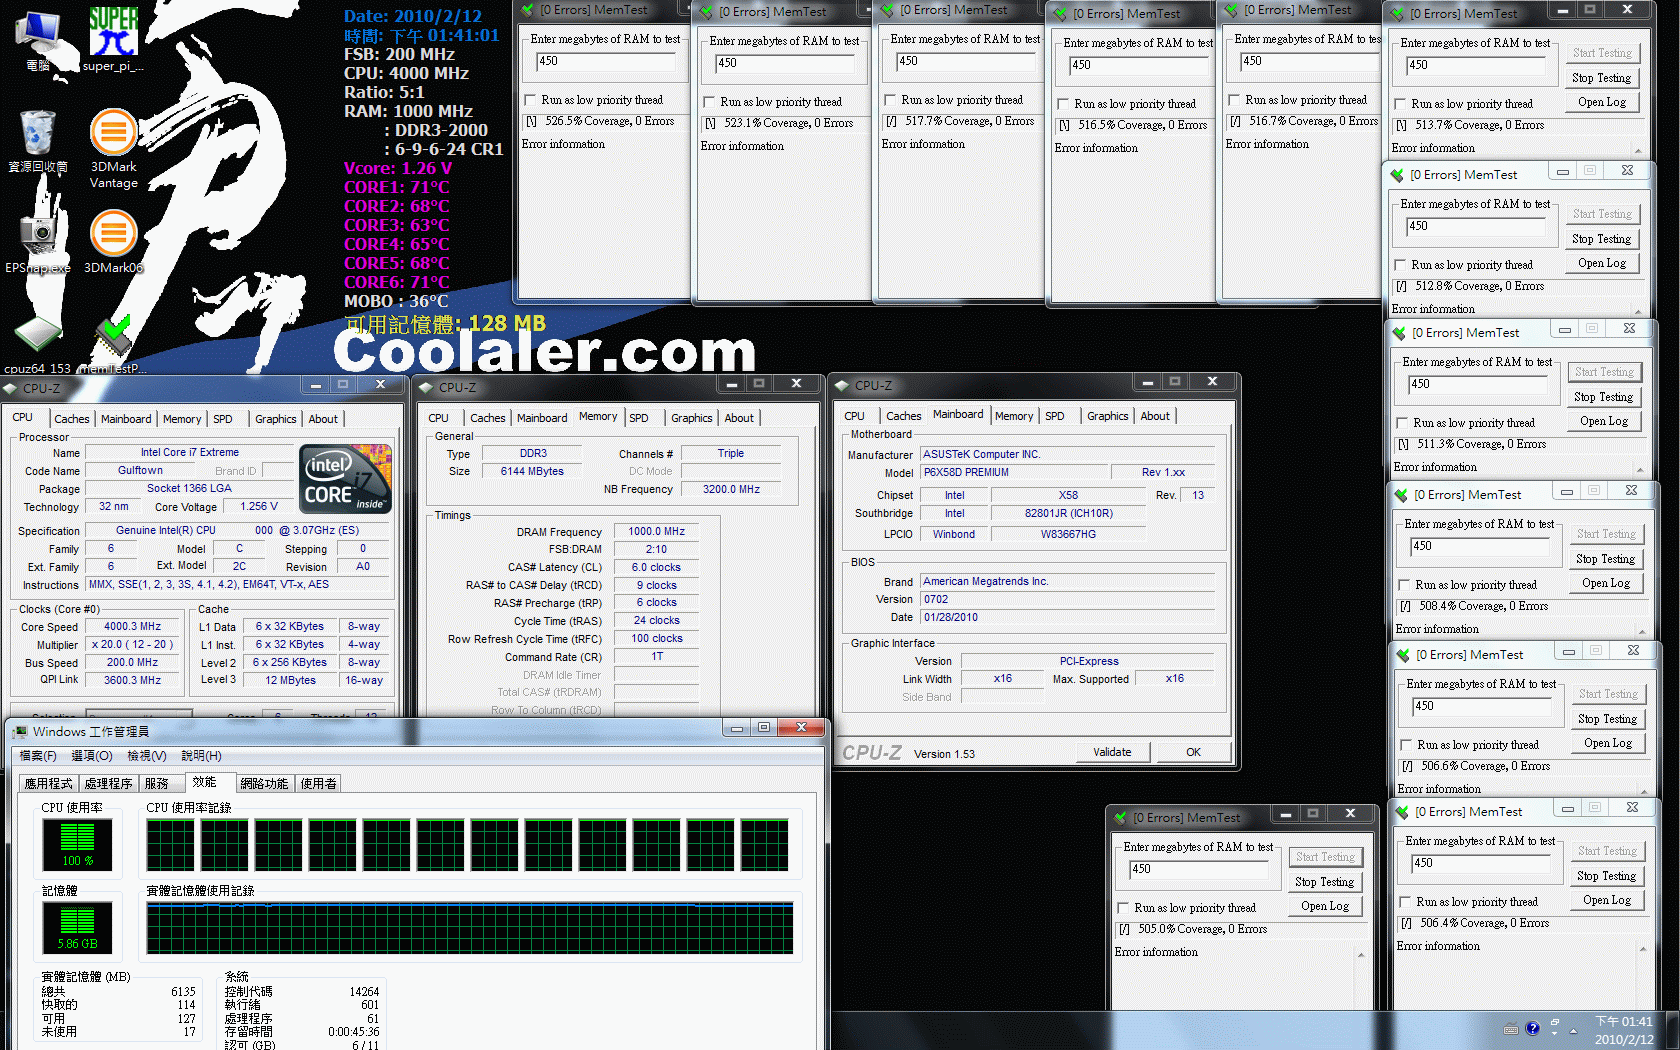
Task: Toggle low priority thread in 516.7% coverage MemTest
Action: point(1235,101)
